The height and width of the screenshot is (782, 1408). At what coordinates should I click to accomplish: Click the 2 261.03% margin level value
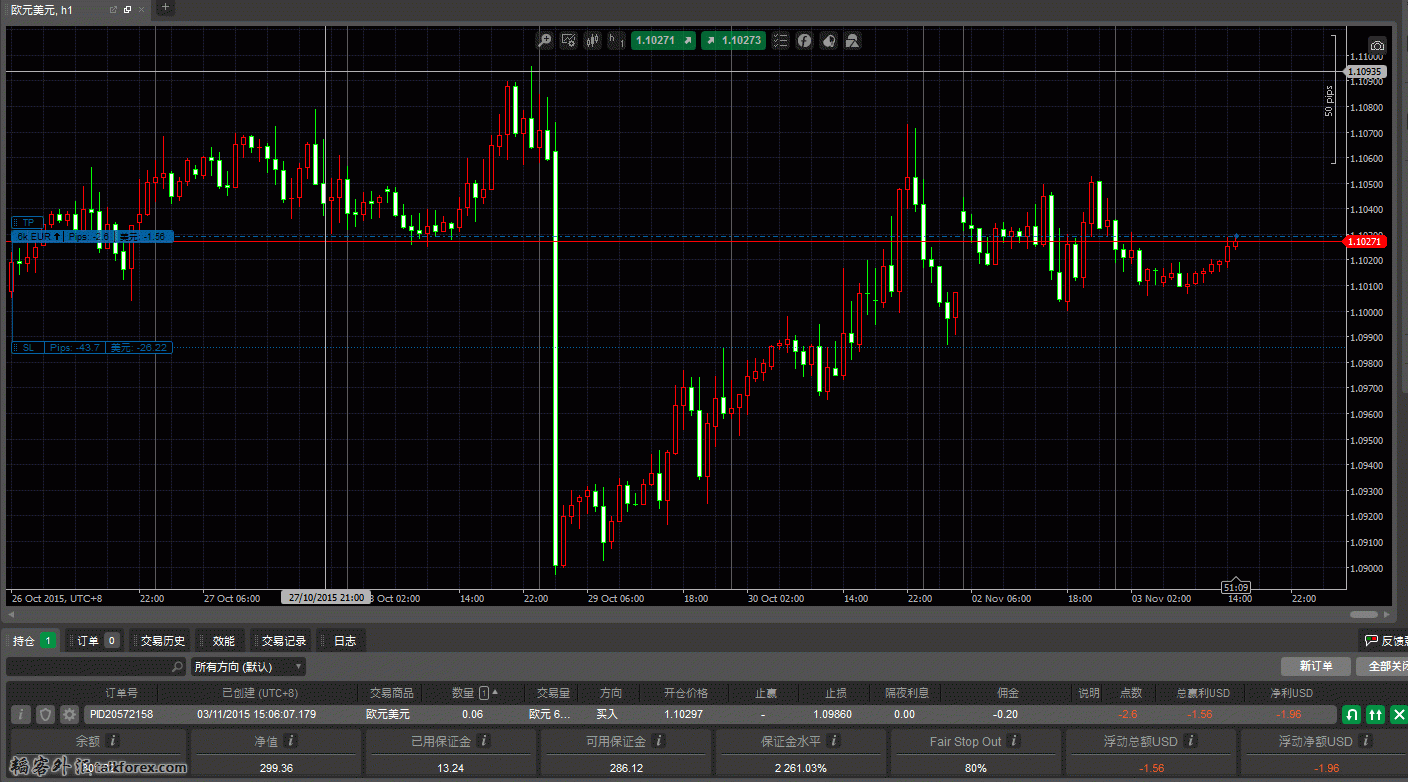pyautogui.click(x=800, y=768)
